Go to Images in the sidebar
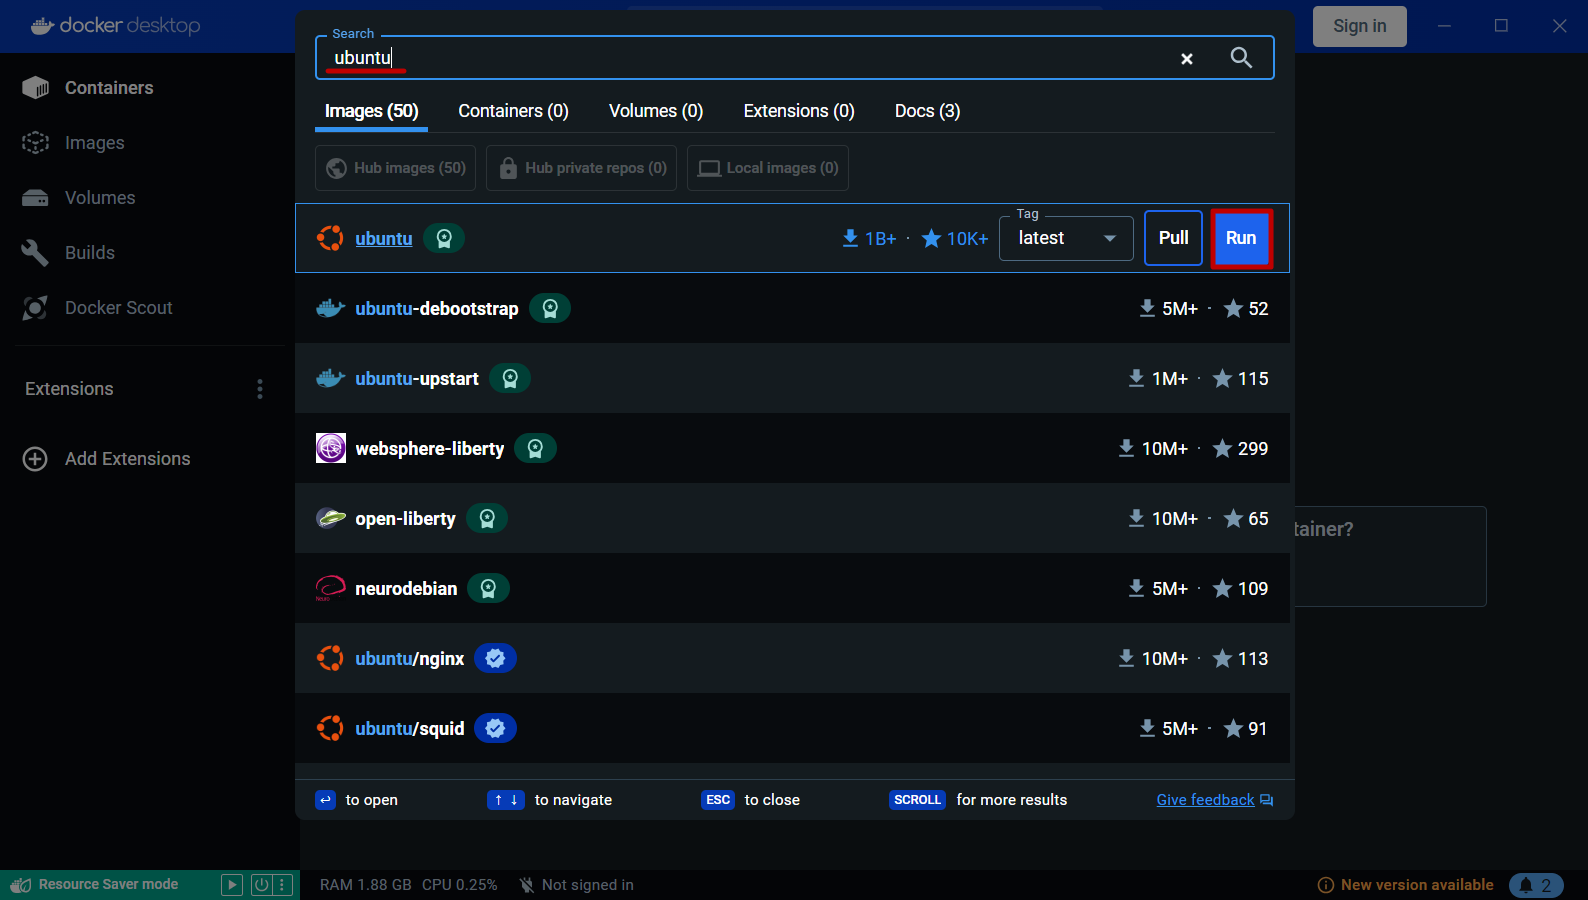This screenshot has height=900, width=1588. [x=94, y=143]
